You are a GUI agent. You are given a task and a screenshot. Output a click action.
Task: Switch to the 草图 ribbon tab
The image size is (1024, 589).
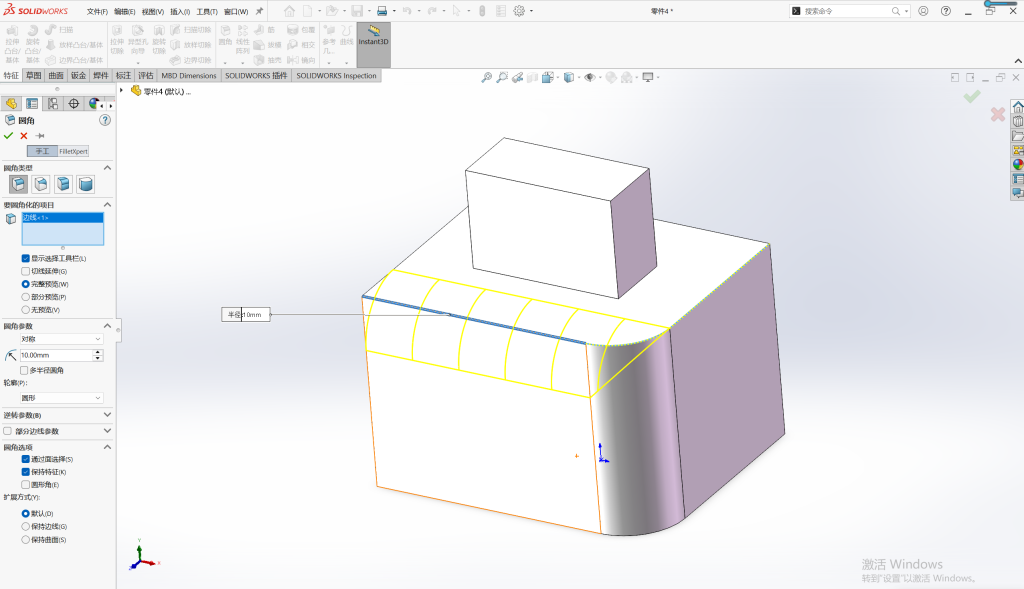click(33, 76)
